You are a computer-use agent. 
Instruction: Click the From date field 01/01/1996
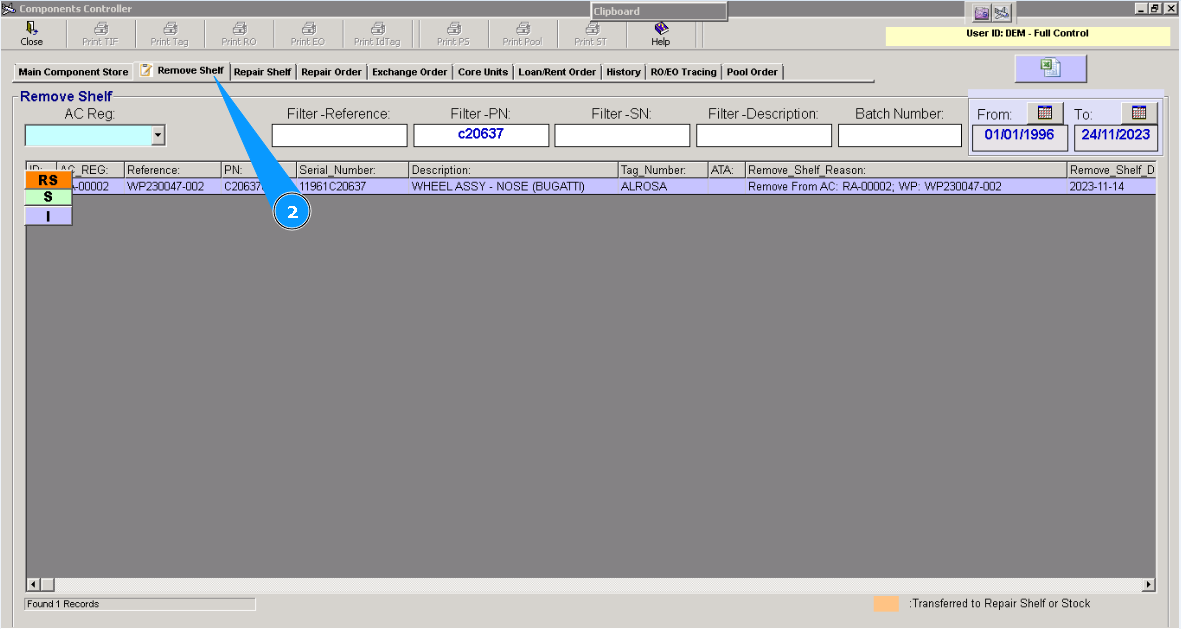[1019, 138]
